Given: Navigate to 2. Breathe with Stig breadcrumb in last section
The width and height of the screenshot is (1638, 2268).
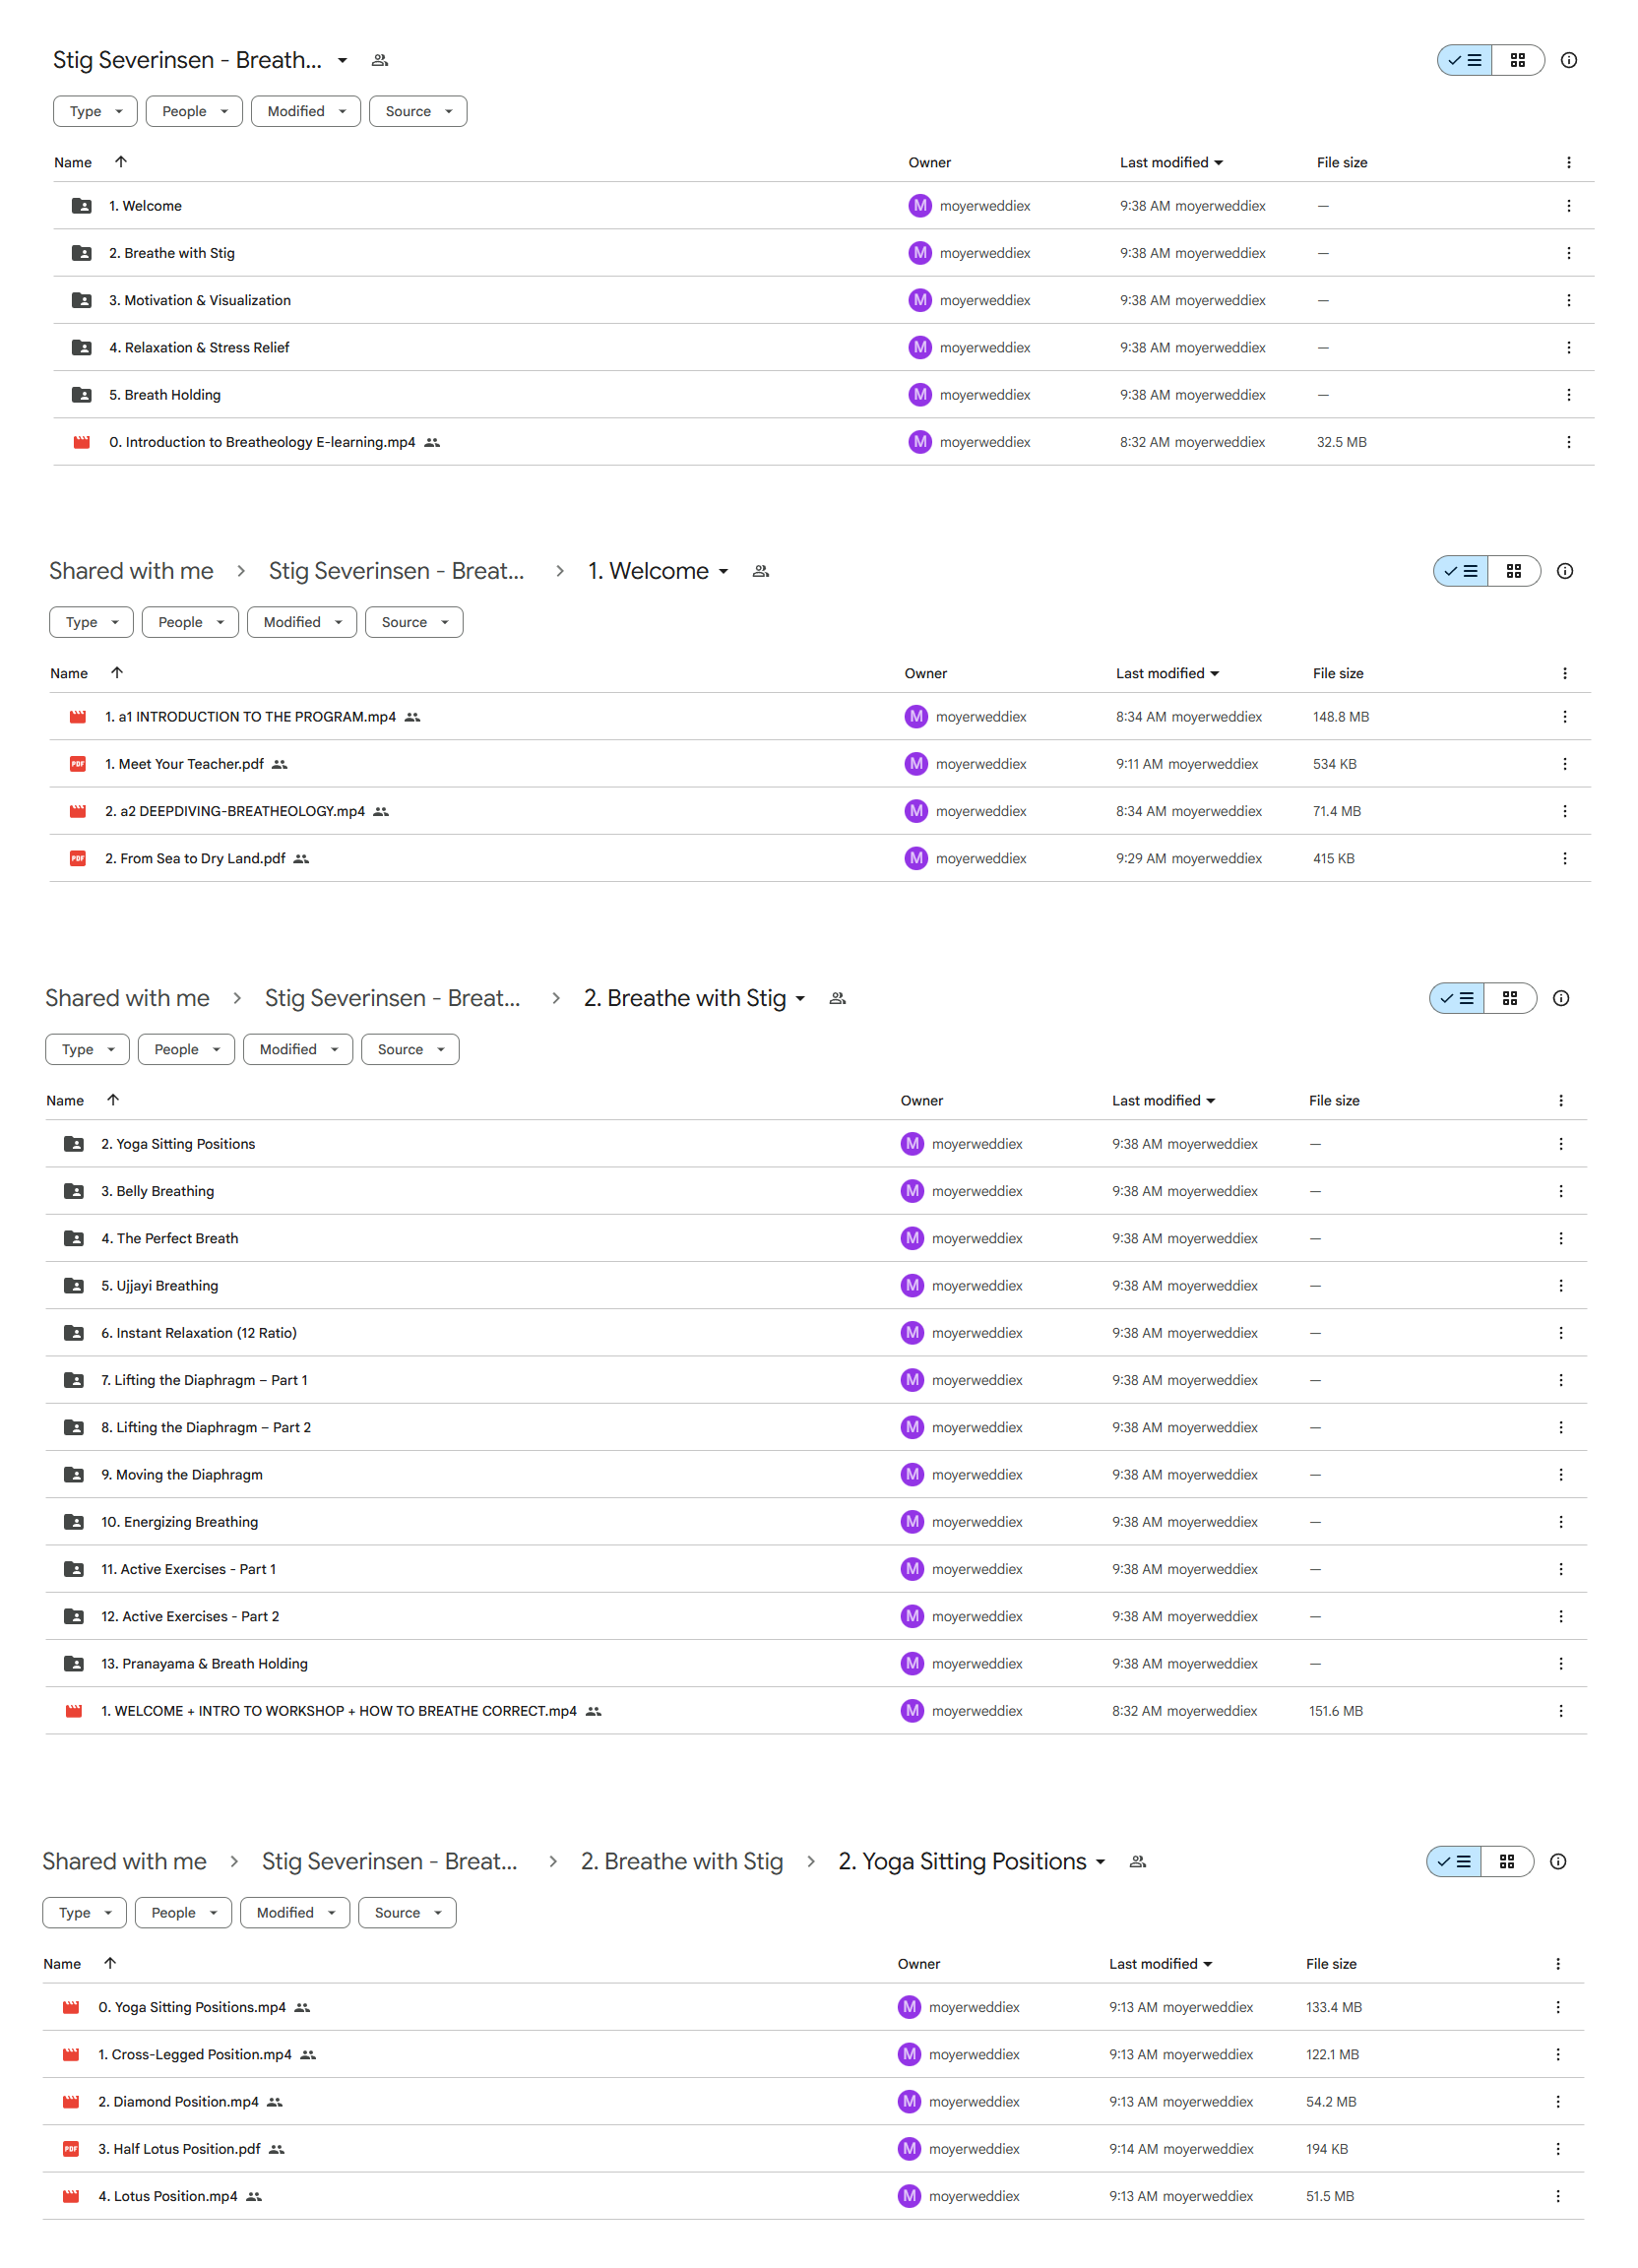Looking at the screenshot, I should (681, 1861).
